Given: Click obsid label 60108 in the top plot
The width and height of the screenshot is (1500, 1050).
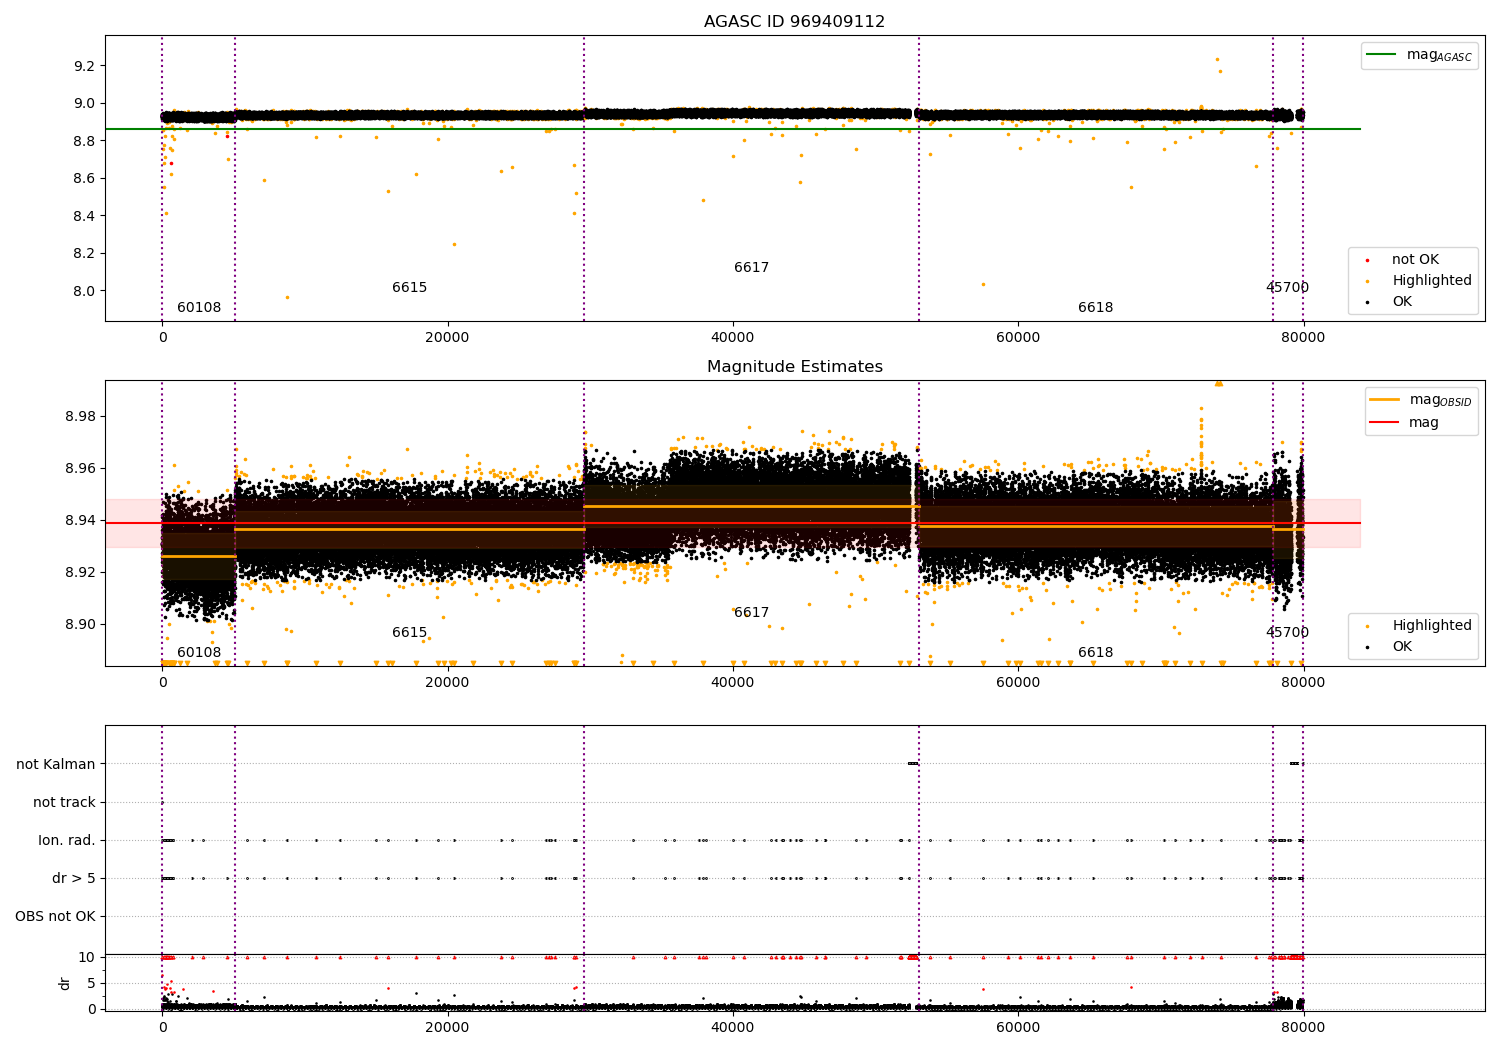Looking at the screenshot, I should tap(199, 308).
